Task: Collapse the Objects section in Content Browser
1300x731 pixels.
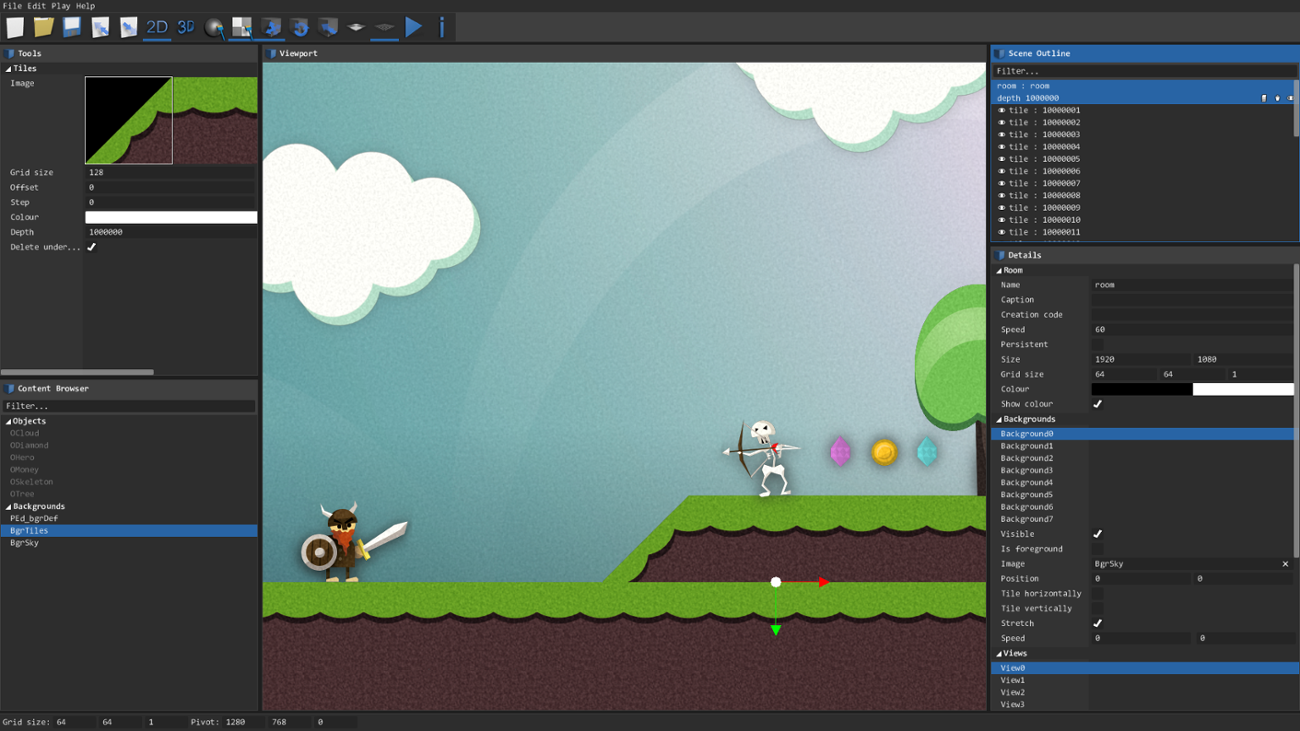Action: pos(7,421)
